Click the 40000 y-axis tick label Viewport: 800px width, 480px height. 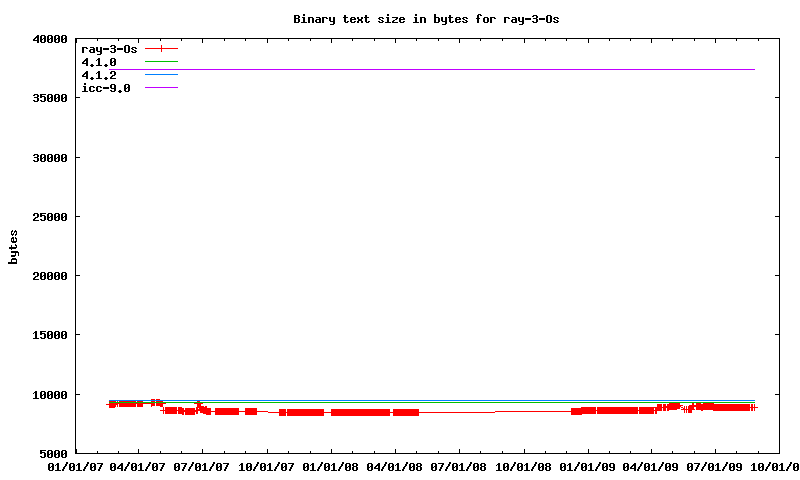tap(49, 40)
